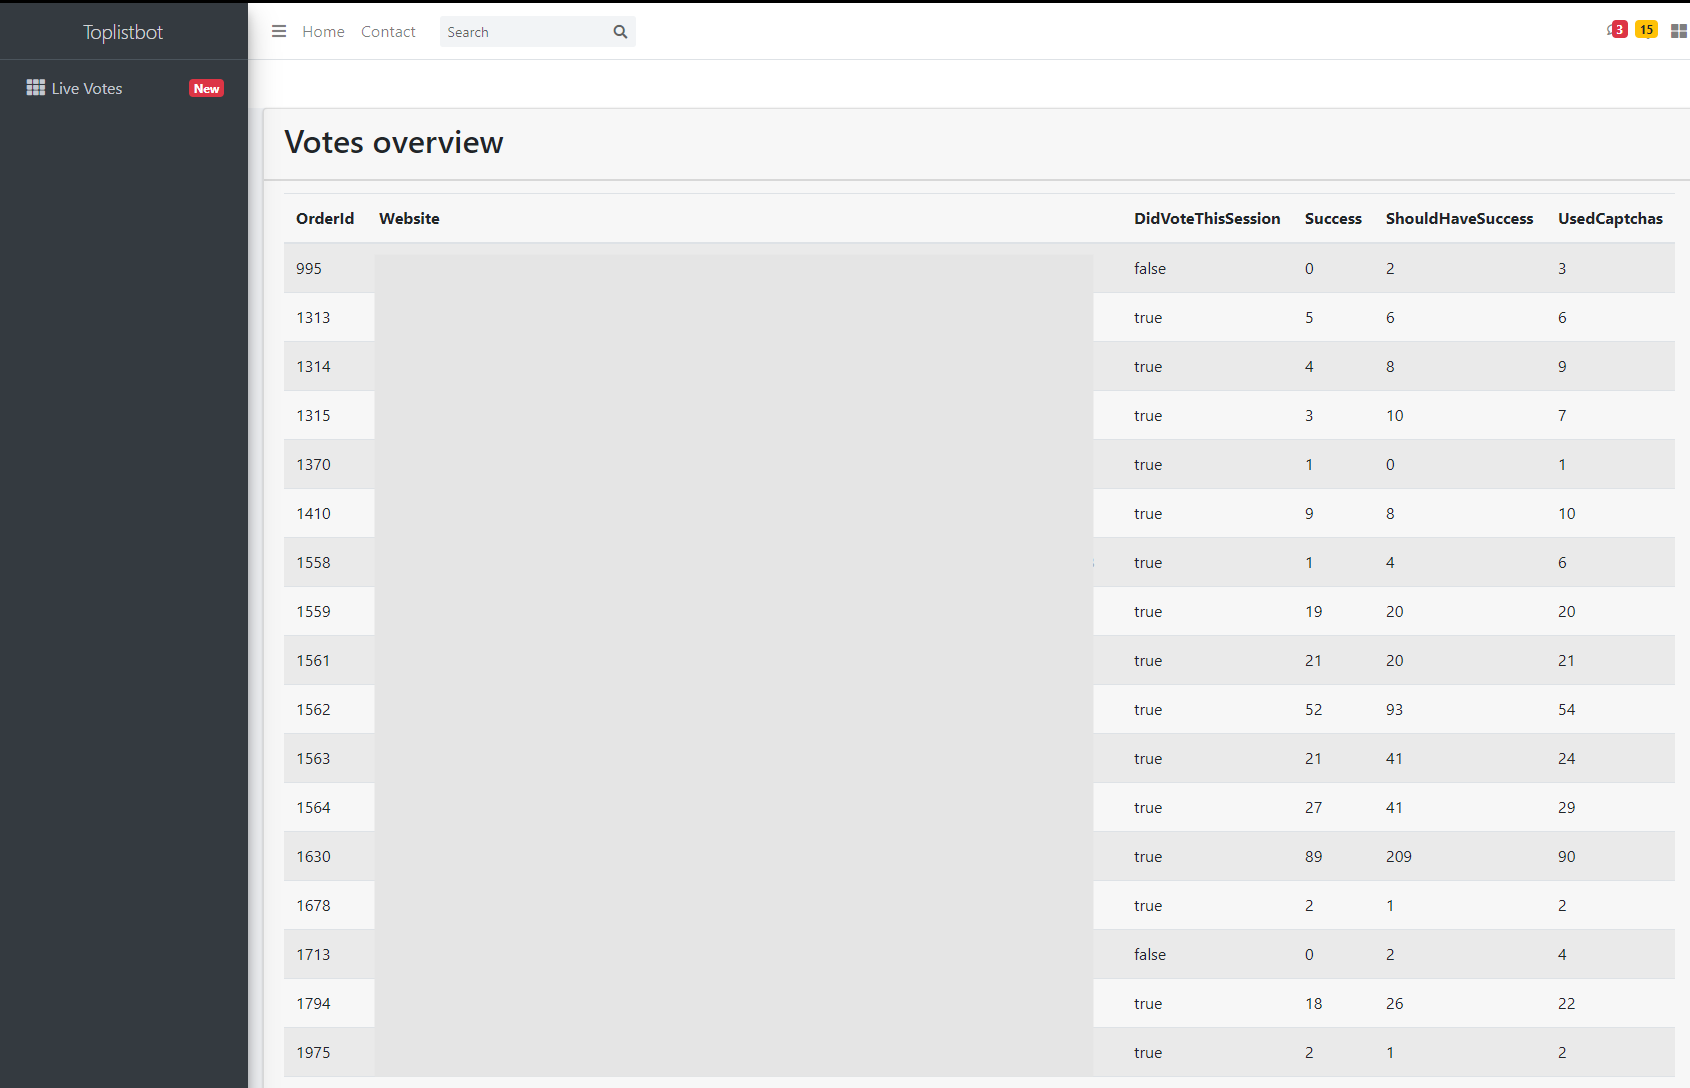Viewport: 1690px width, 1088px height.
Task: Select order ID 1564 cell
Action: (x=313, y=808)
